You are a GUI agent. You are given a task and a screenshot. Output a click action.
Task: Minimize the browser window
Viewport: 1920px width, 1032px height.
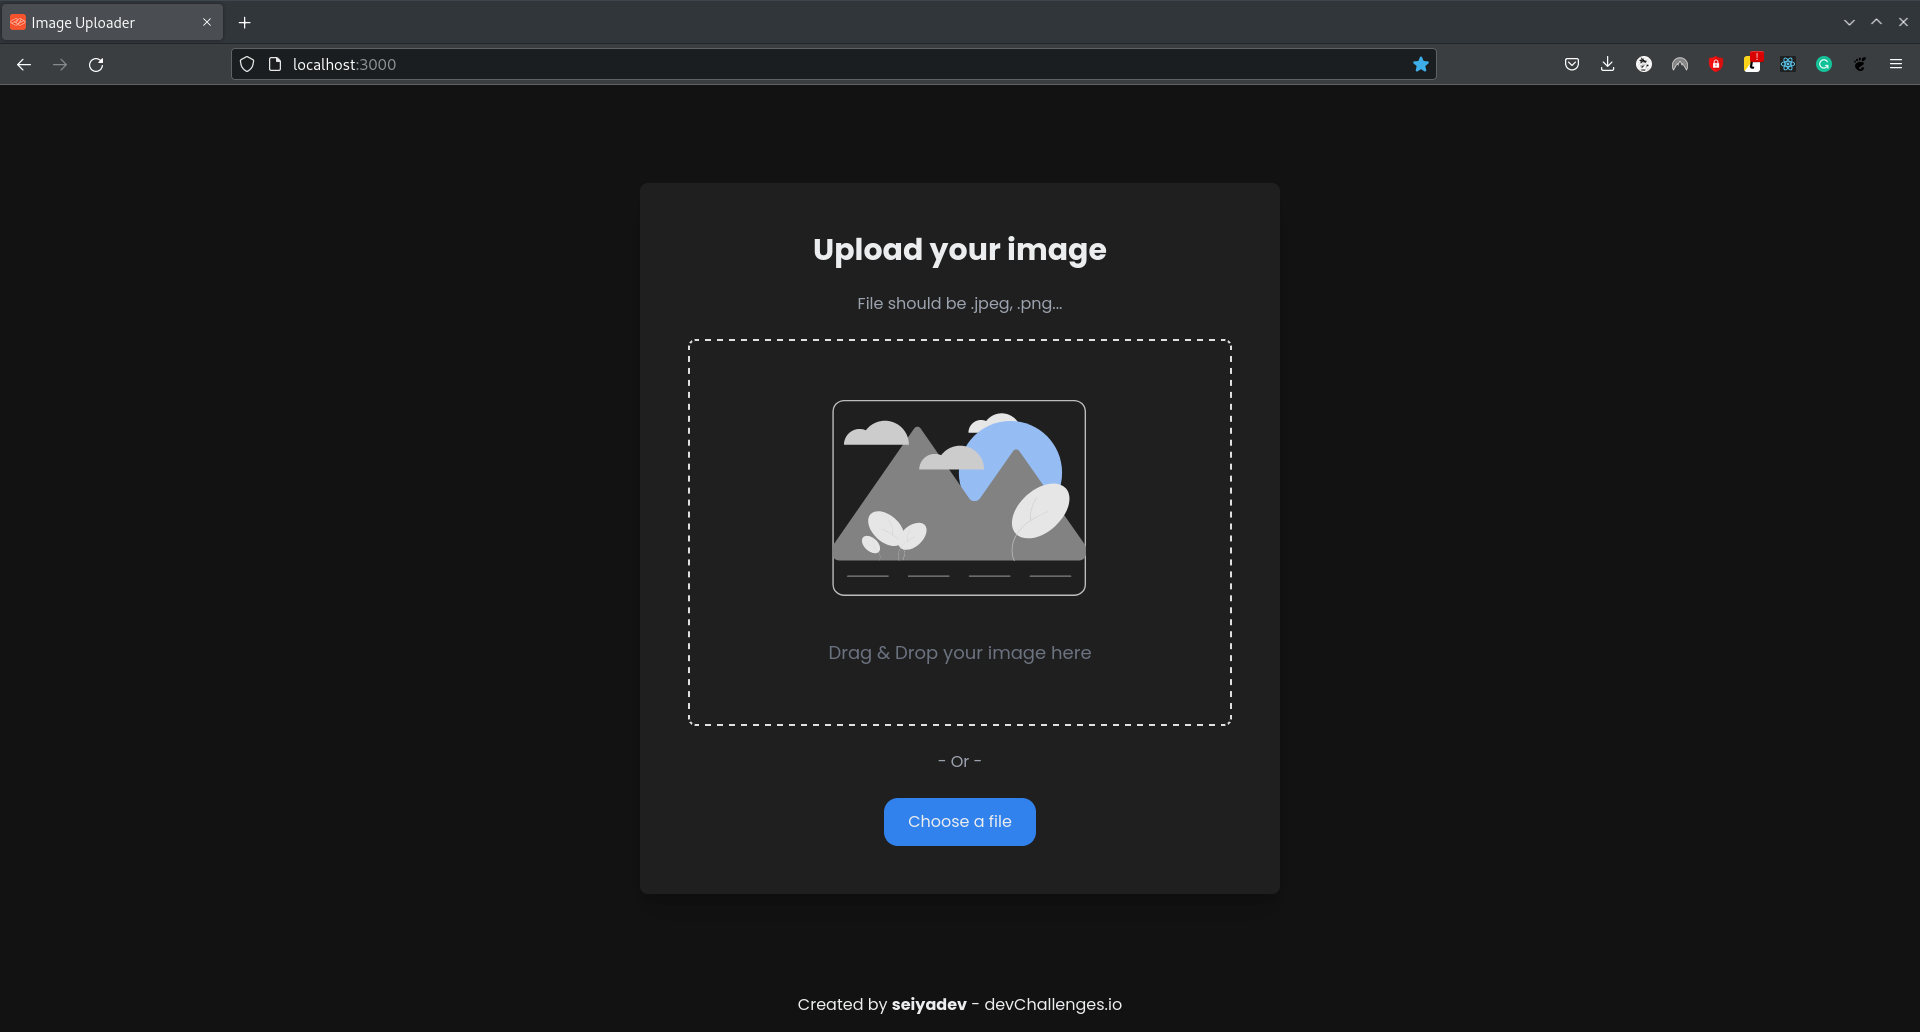(1849, 22)
